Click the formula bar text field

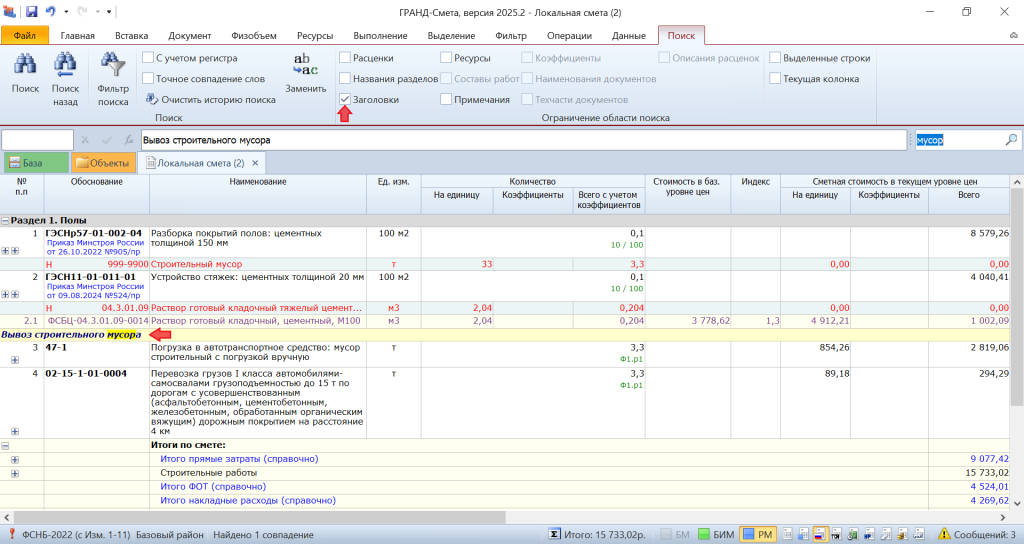click(x=520, y=140)
